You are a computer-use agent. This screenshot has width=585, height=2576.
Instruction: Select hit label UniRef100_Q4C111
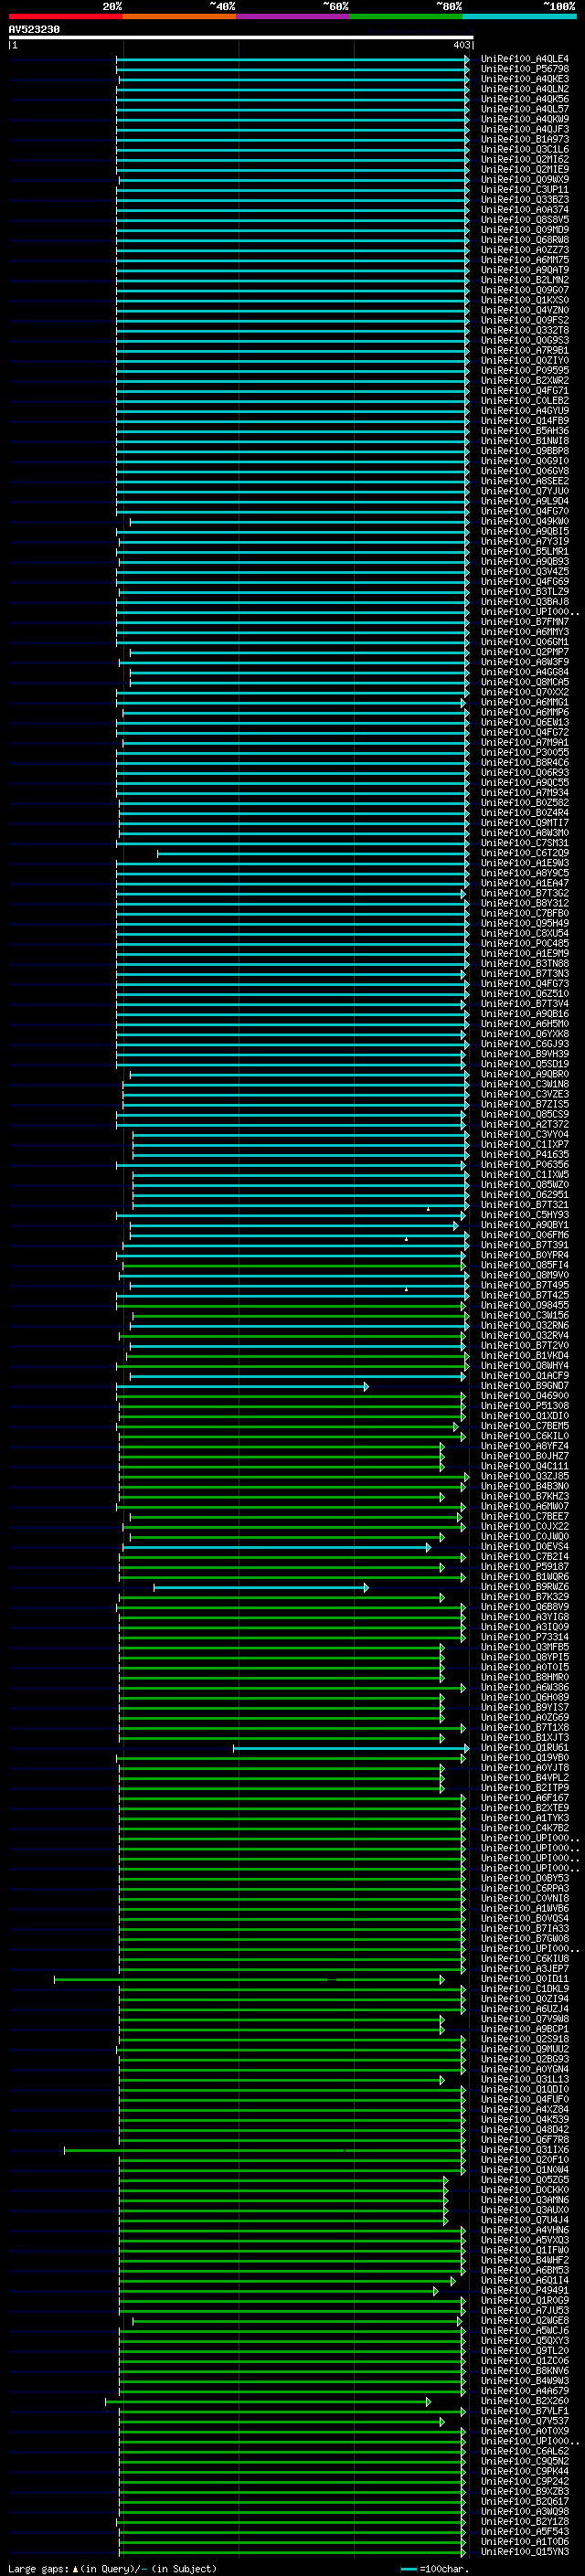click(x=525, y=1466)
